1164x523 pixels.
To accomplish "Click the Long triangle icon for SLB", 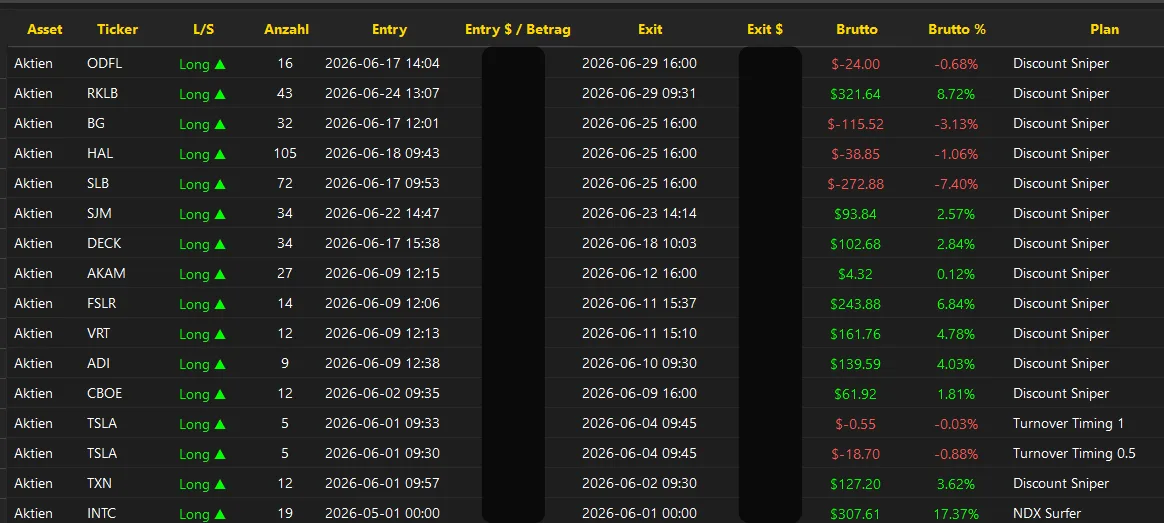I will [x=220, y=184].
